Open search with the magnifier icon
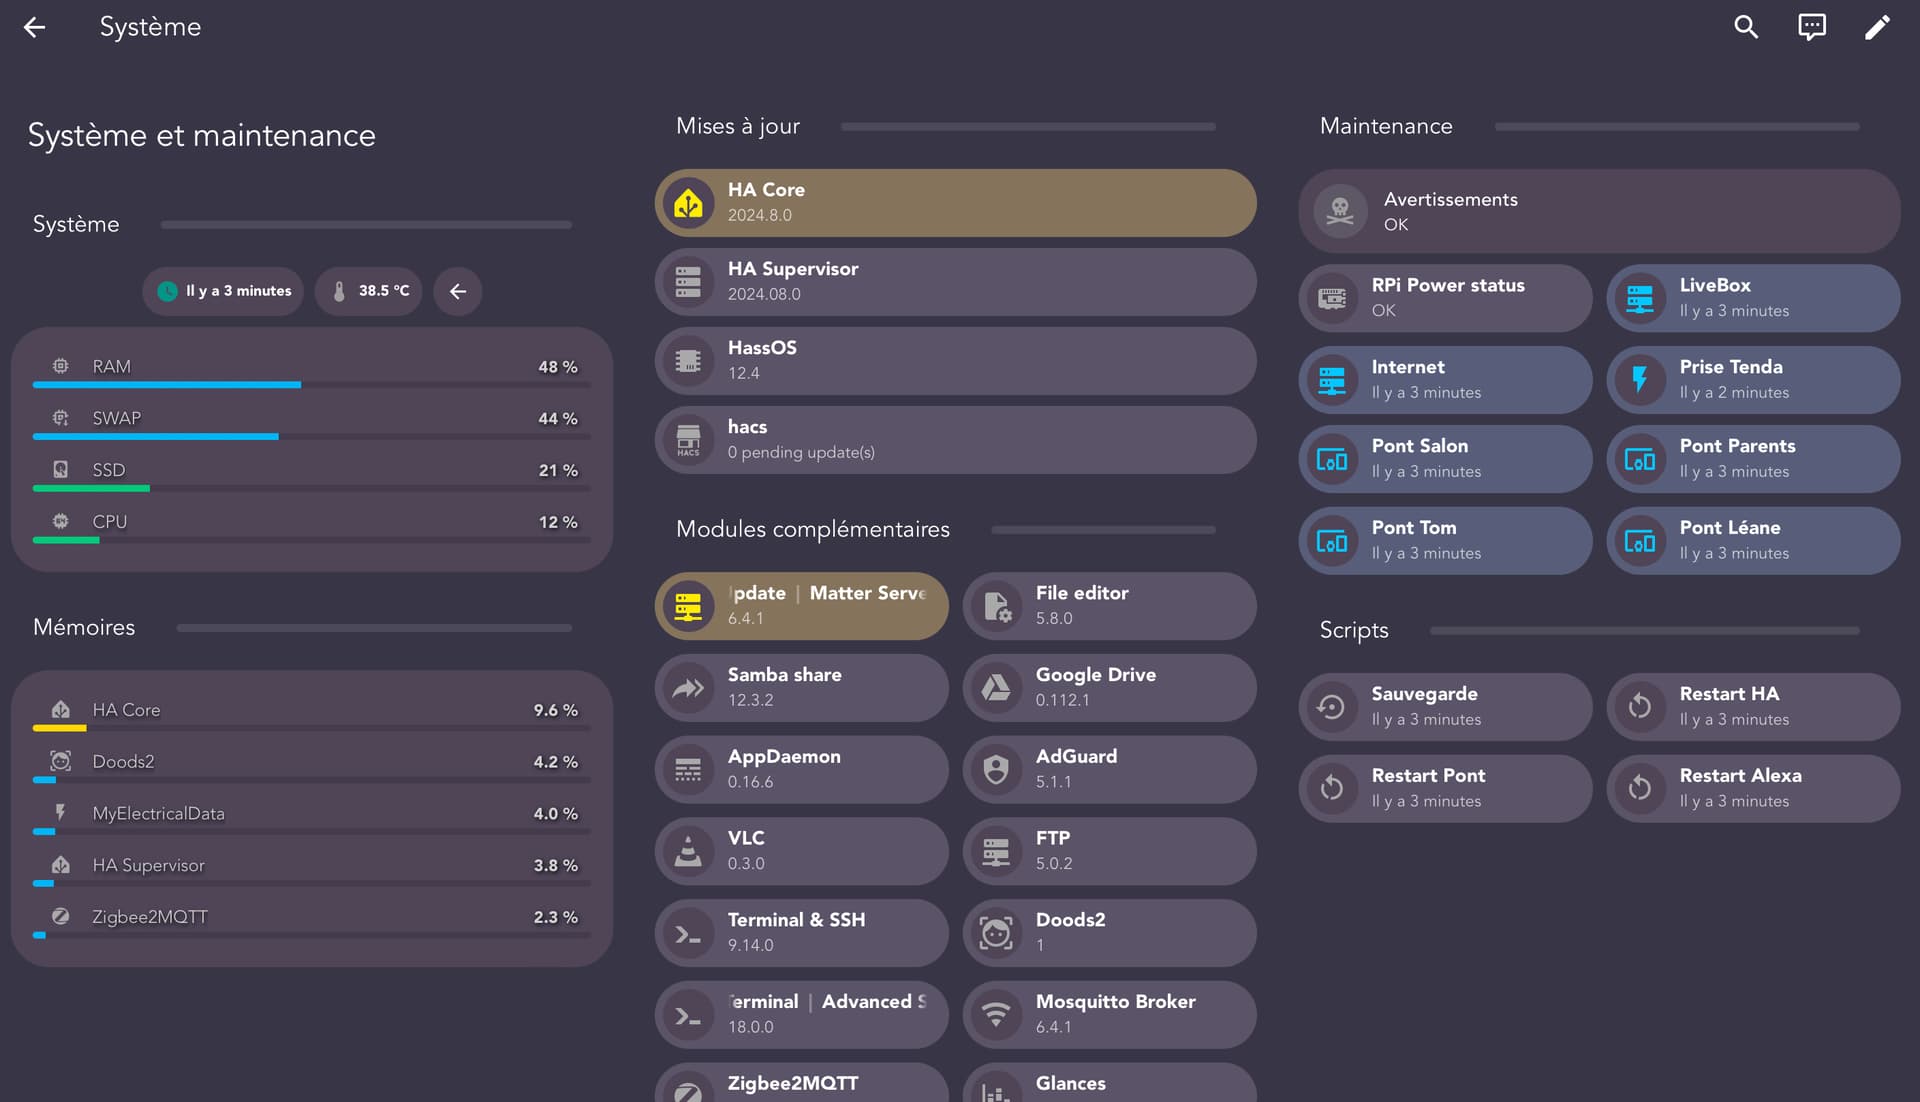This screenshot has width=1920, height=1102. tap(1746, 27)
